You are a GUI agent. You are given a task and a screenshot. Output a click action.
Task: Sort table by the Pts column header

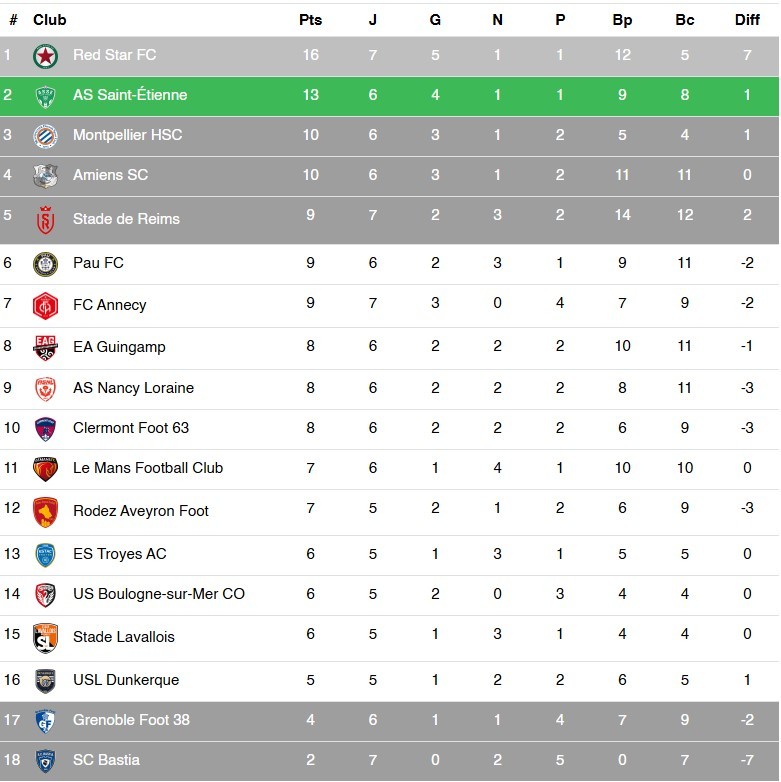[310, 20]
